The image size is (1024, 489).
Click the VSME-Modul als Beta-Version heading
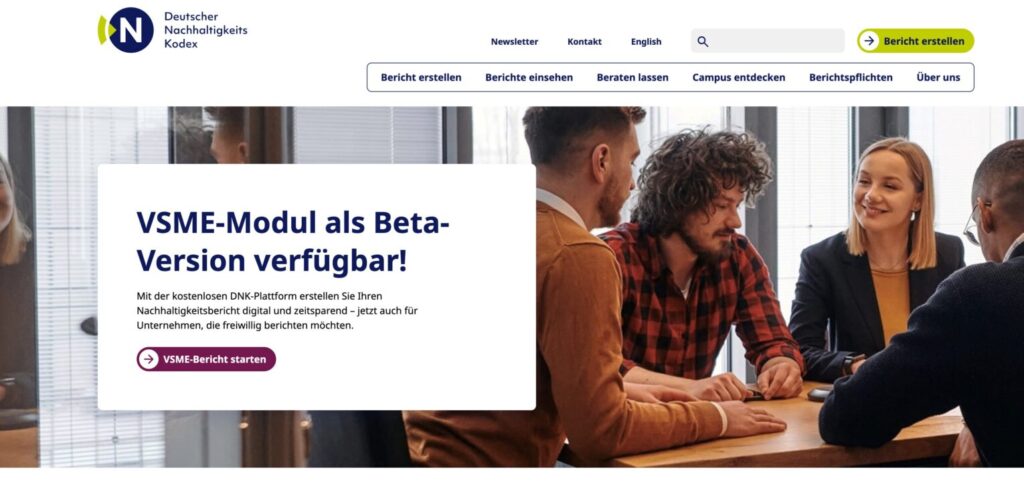click(293, 241)
